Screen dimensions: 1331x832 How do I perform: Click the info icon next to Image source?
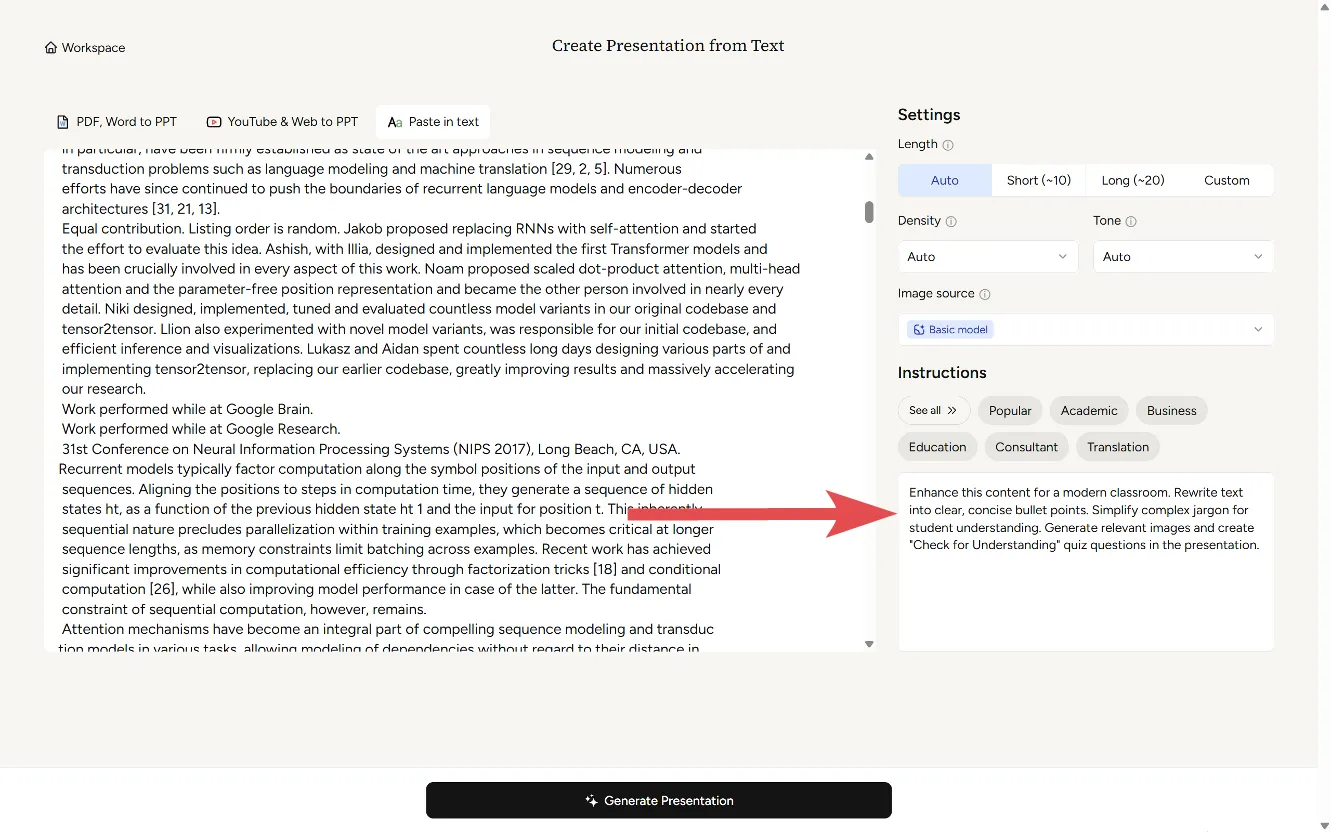[985, 294]
